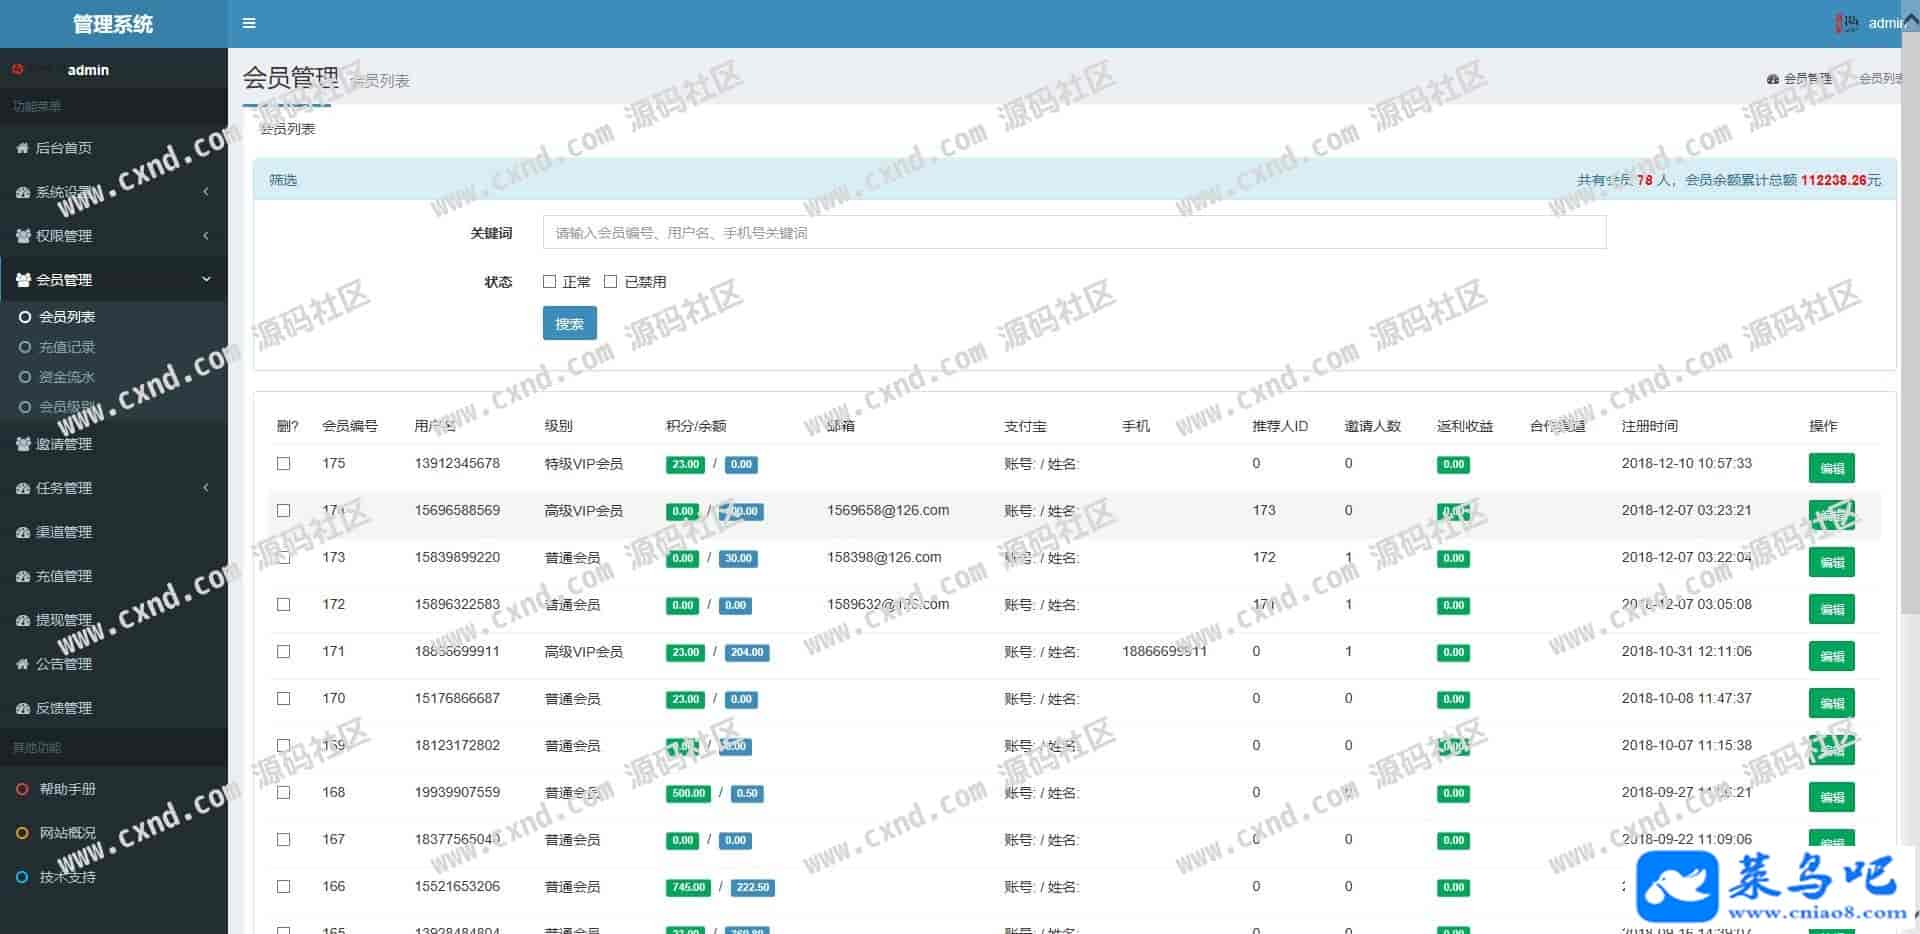Expand the 任务管理 menu chevron

[206, 488]
